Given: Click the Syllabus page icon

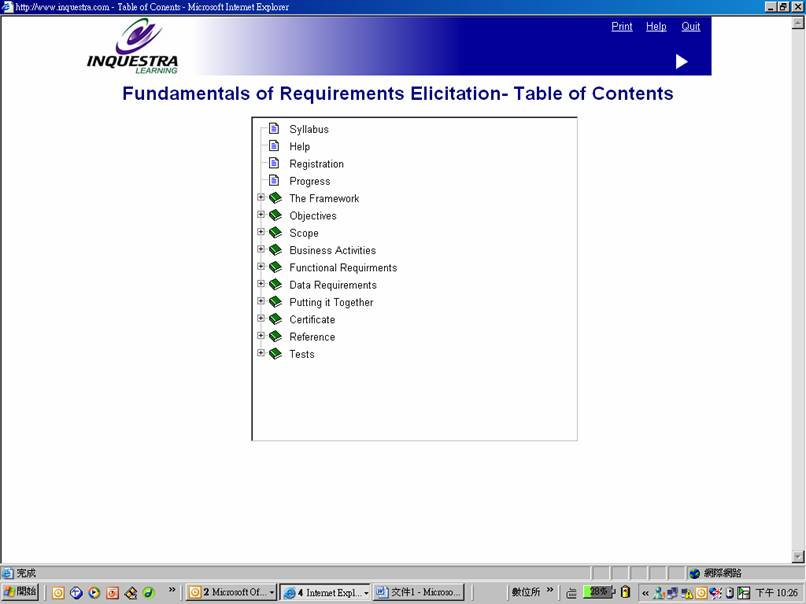Looking at the screenshot, I should (274, 129).
